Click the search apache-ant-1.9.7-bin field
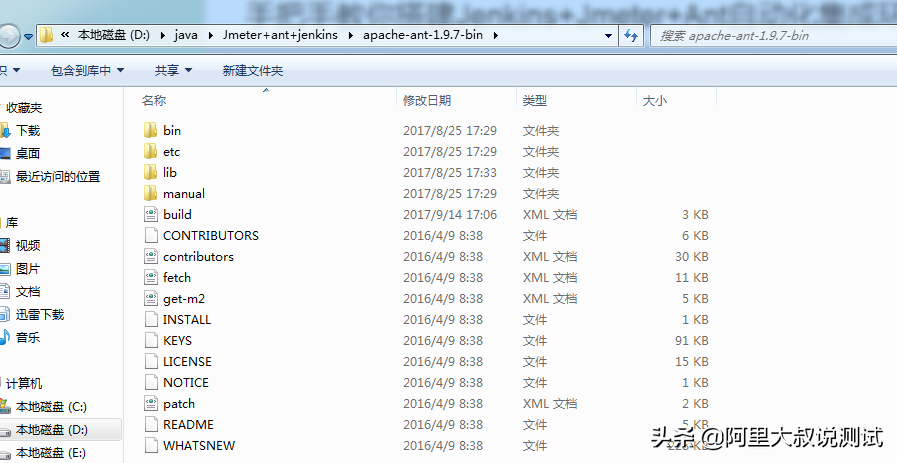The width and height of the screenshot is (897, 463). [x=773, y=35]
